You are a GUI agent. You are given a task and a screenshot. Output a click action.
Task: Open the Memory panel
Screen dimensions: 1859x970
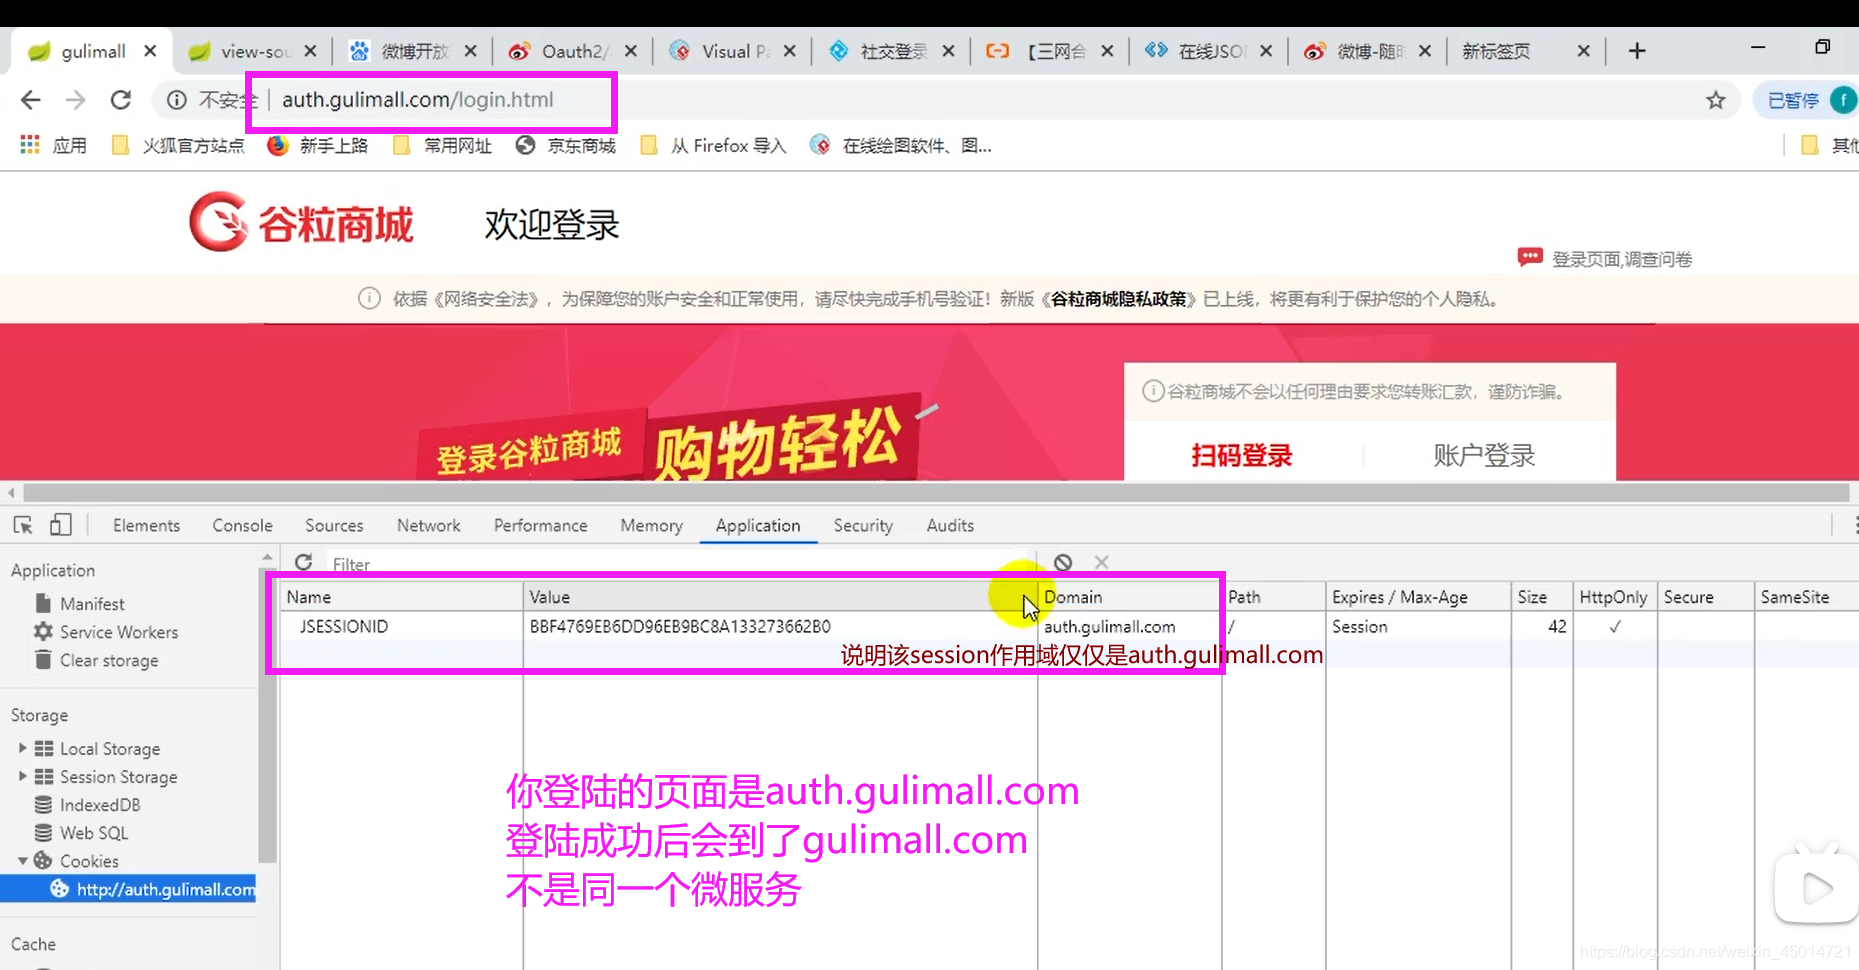click(x=651, y=525)
